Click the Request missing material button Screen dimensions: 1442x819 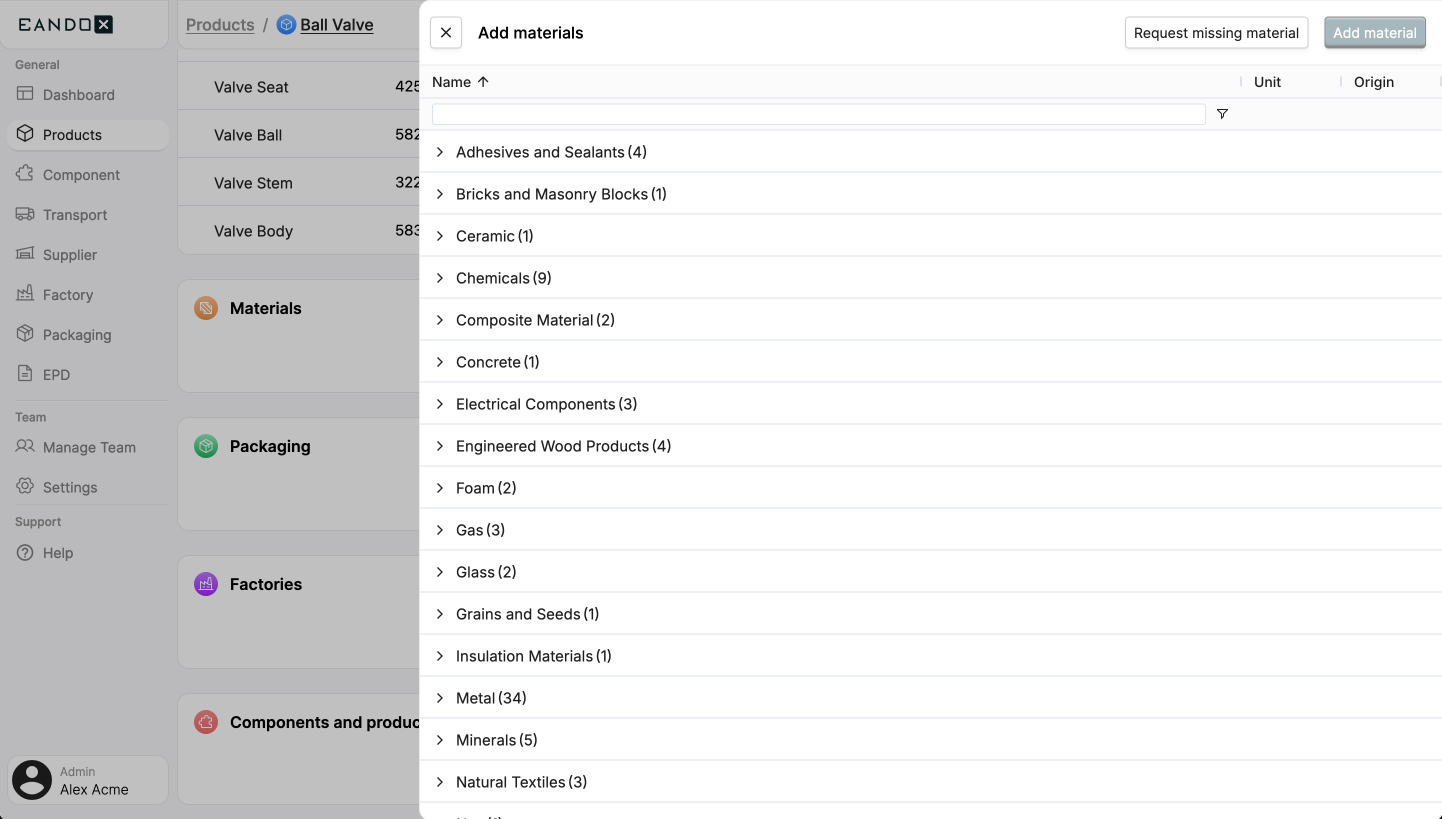coord(1216,33)
